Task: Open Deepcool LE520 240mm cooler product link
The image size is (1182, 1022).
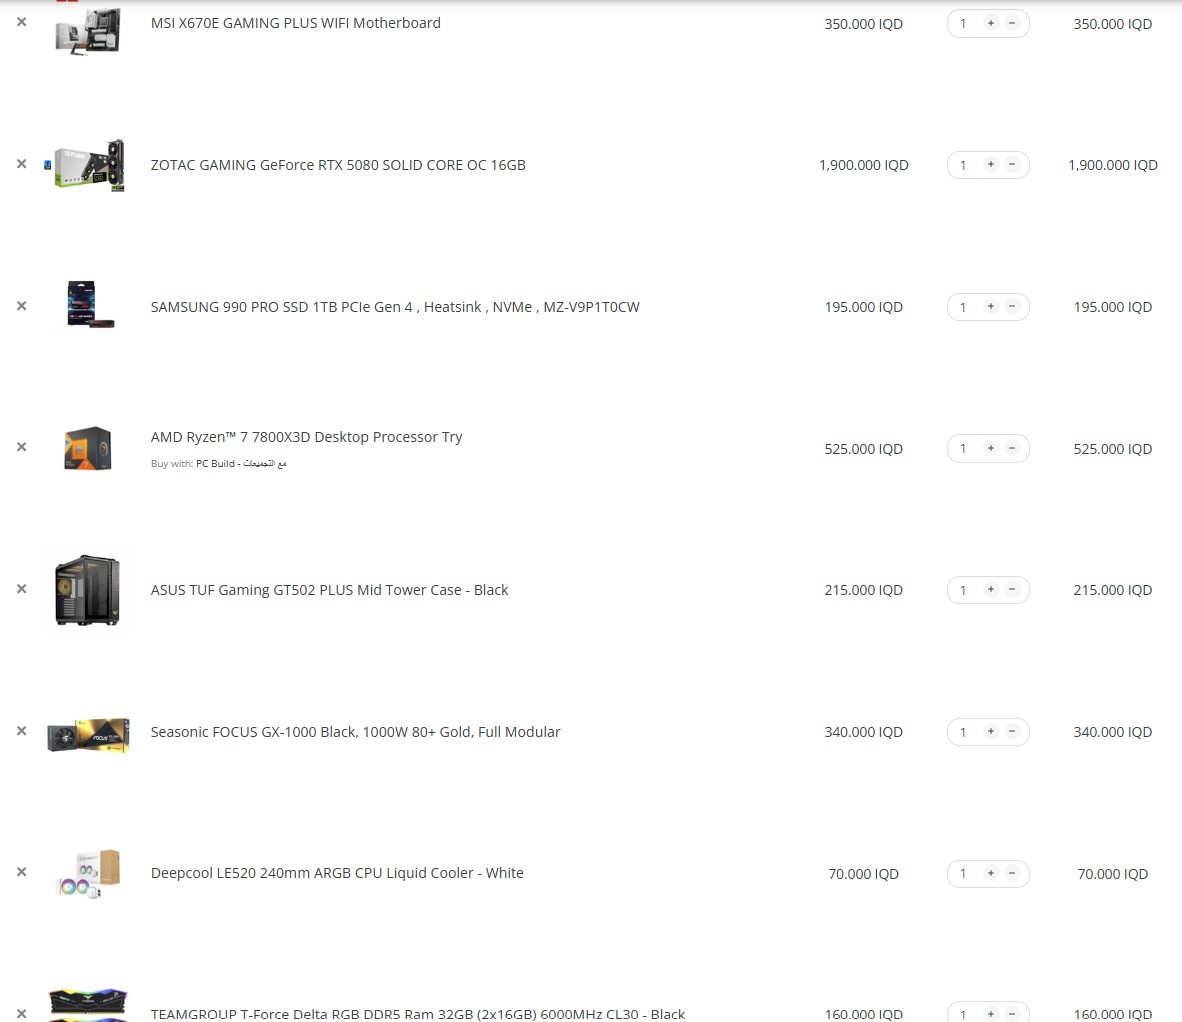Action: pyautogui.click(x=337, y=873)
